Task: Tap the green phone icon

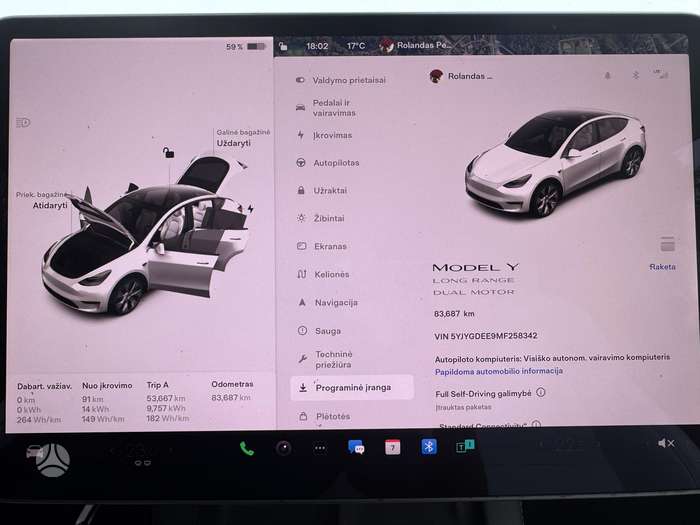Action: [x=246, y=448]
